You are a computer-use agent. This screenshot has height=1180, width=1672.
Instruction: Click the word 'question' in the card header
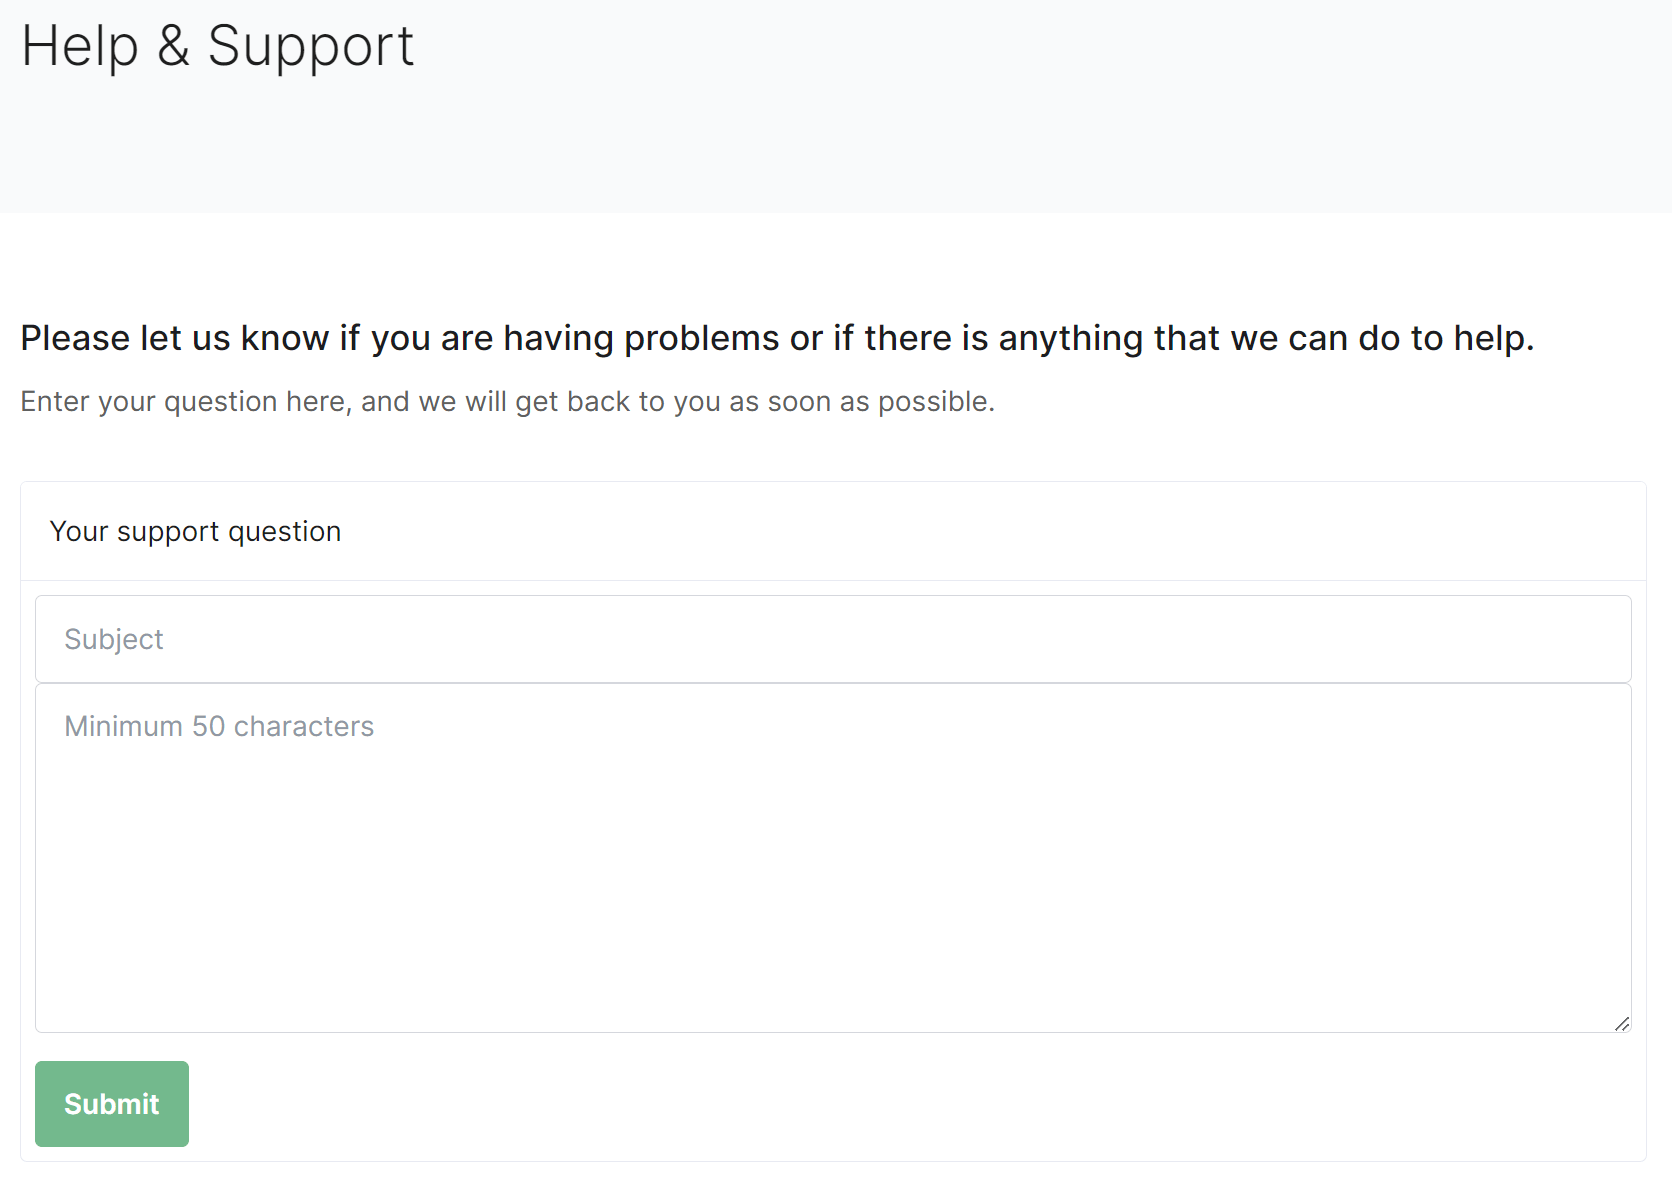pyautogui.click(x=285, y=532)
